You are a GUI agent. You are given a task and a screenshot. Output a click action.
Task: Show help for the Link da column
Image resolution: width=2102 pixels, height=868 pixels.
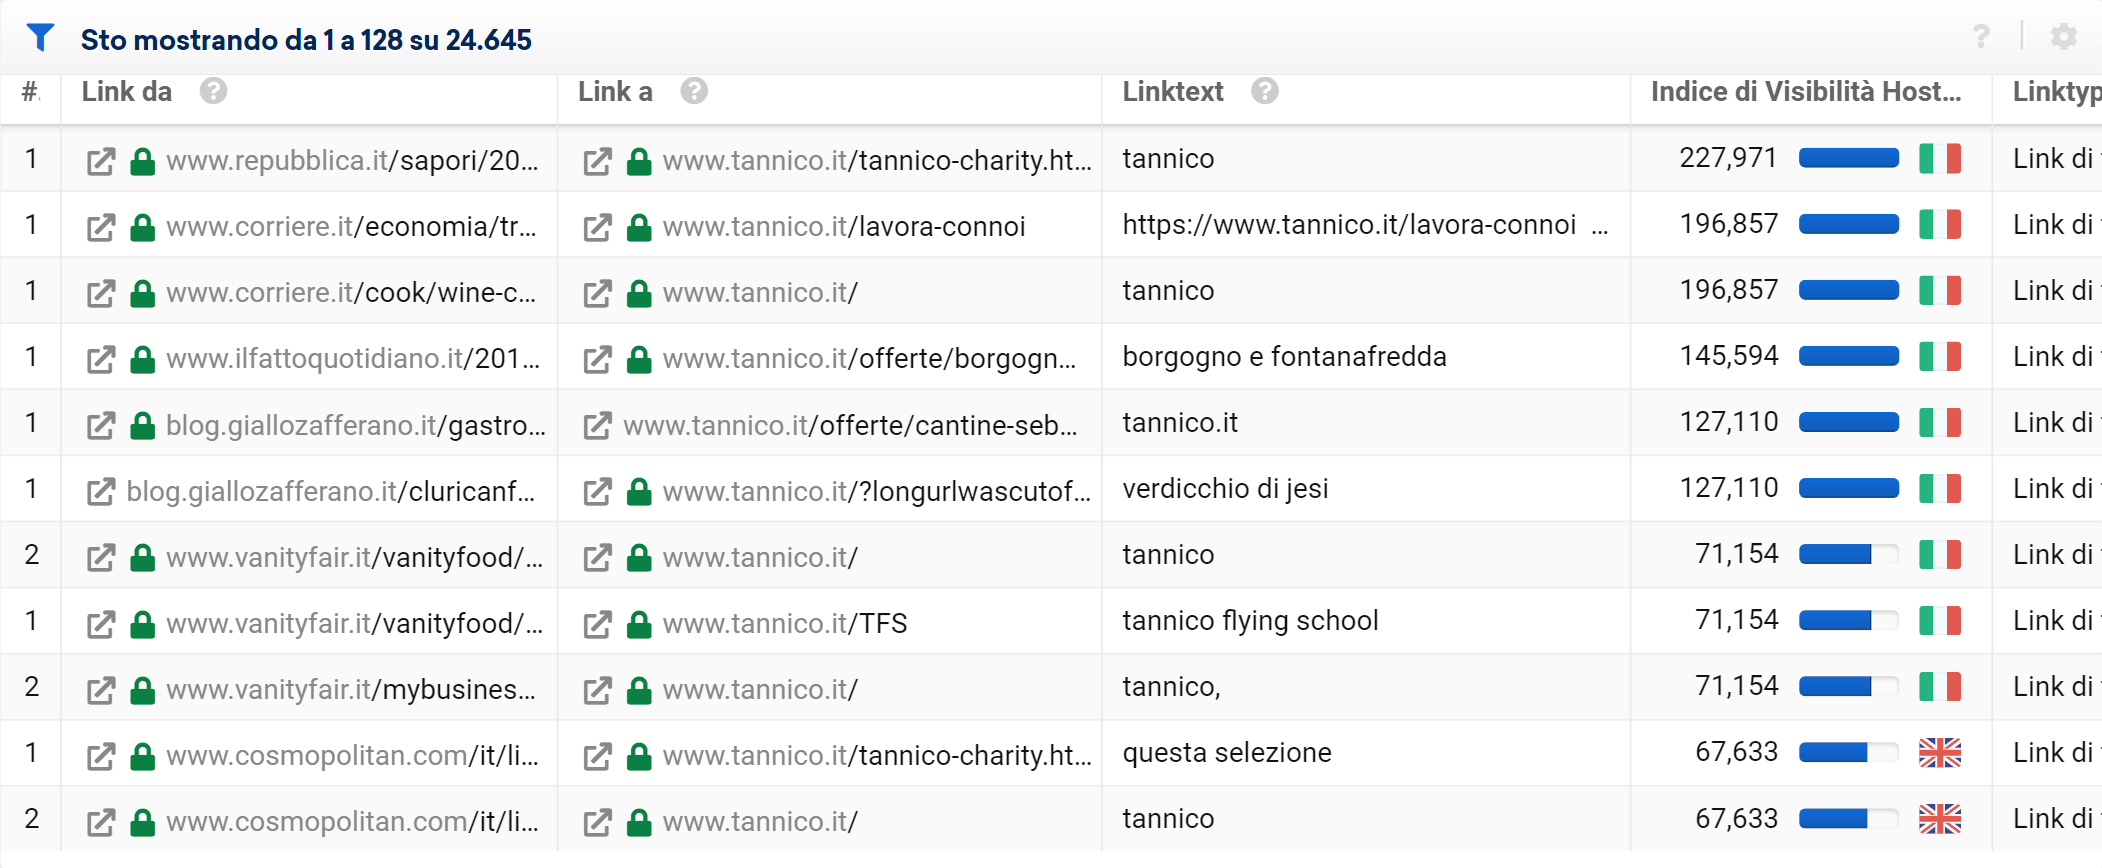click(x=213, y=91)
